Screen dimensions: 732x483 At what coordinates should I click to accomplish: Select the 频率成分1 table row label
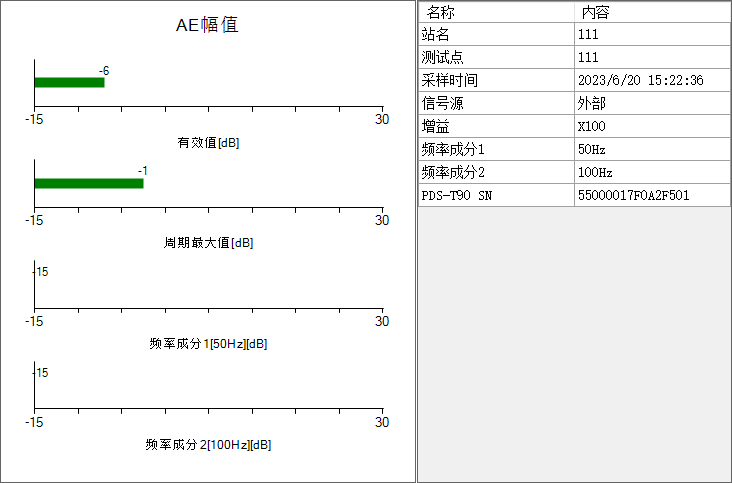pyautogui.click(x=453, y=149)
